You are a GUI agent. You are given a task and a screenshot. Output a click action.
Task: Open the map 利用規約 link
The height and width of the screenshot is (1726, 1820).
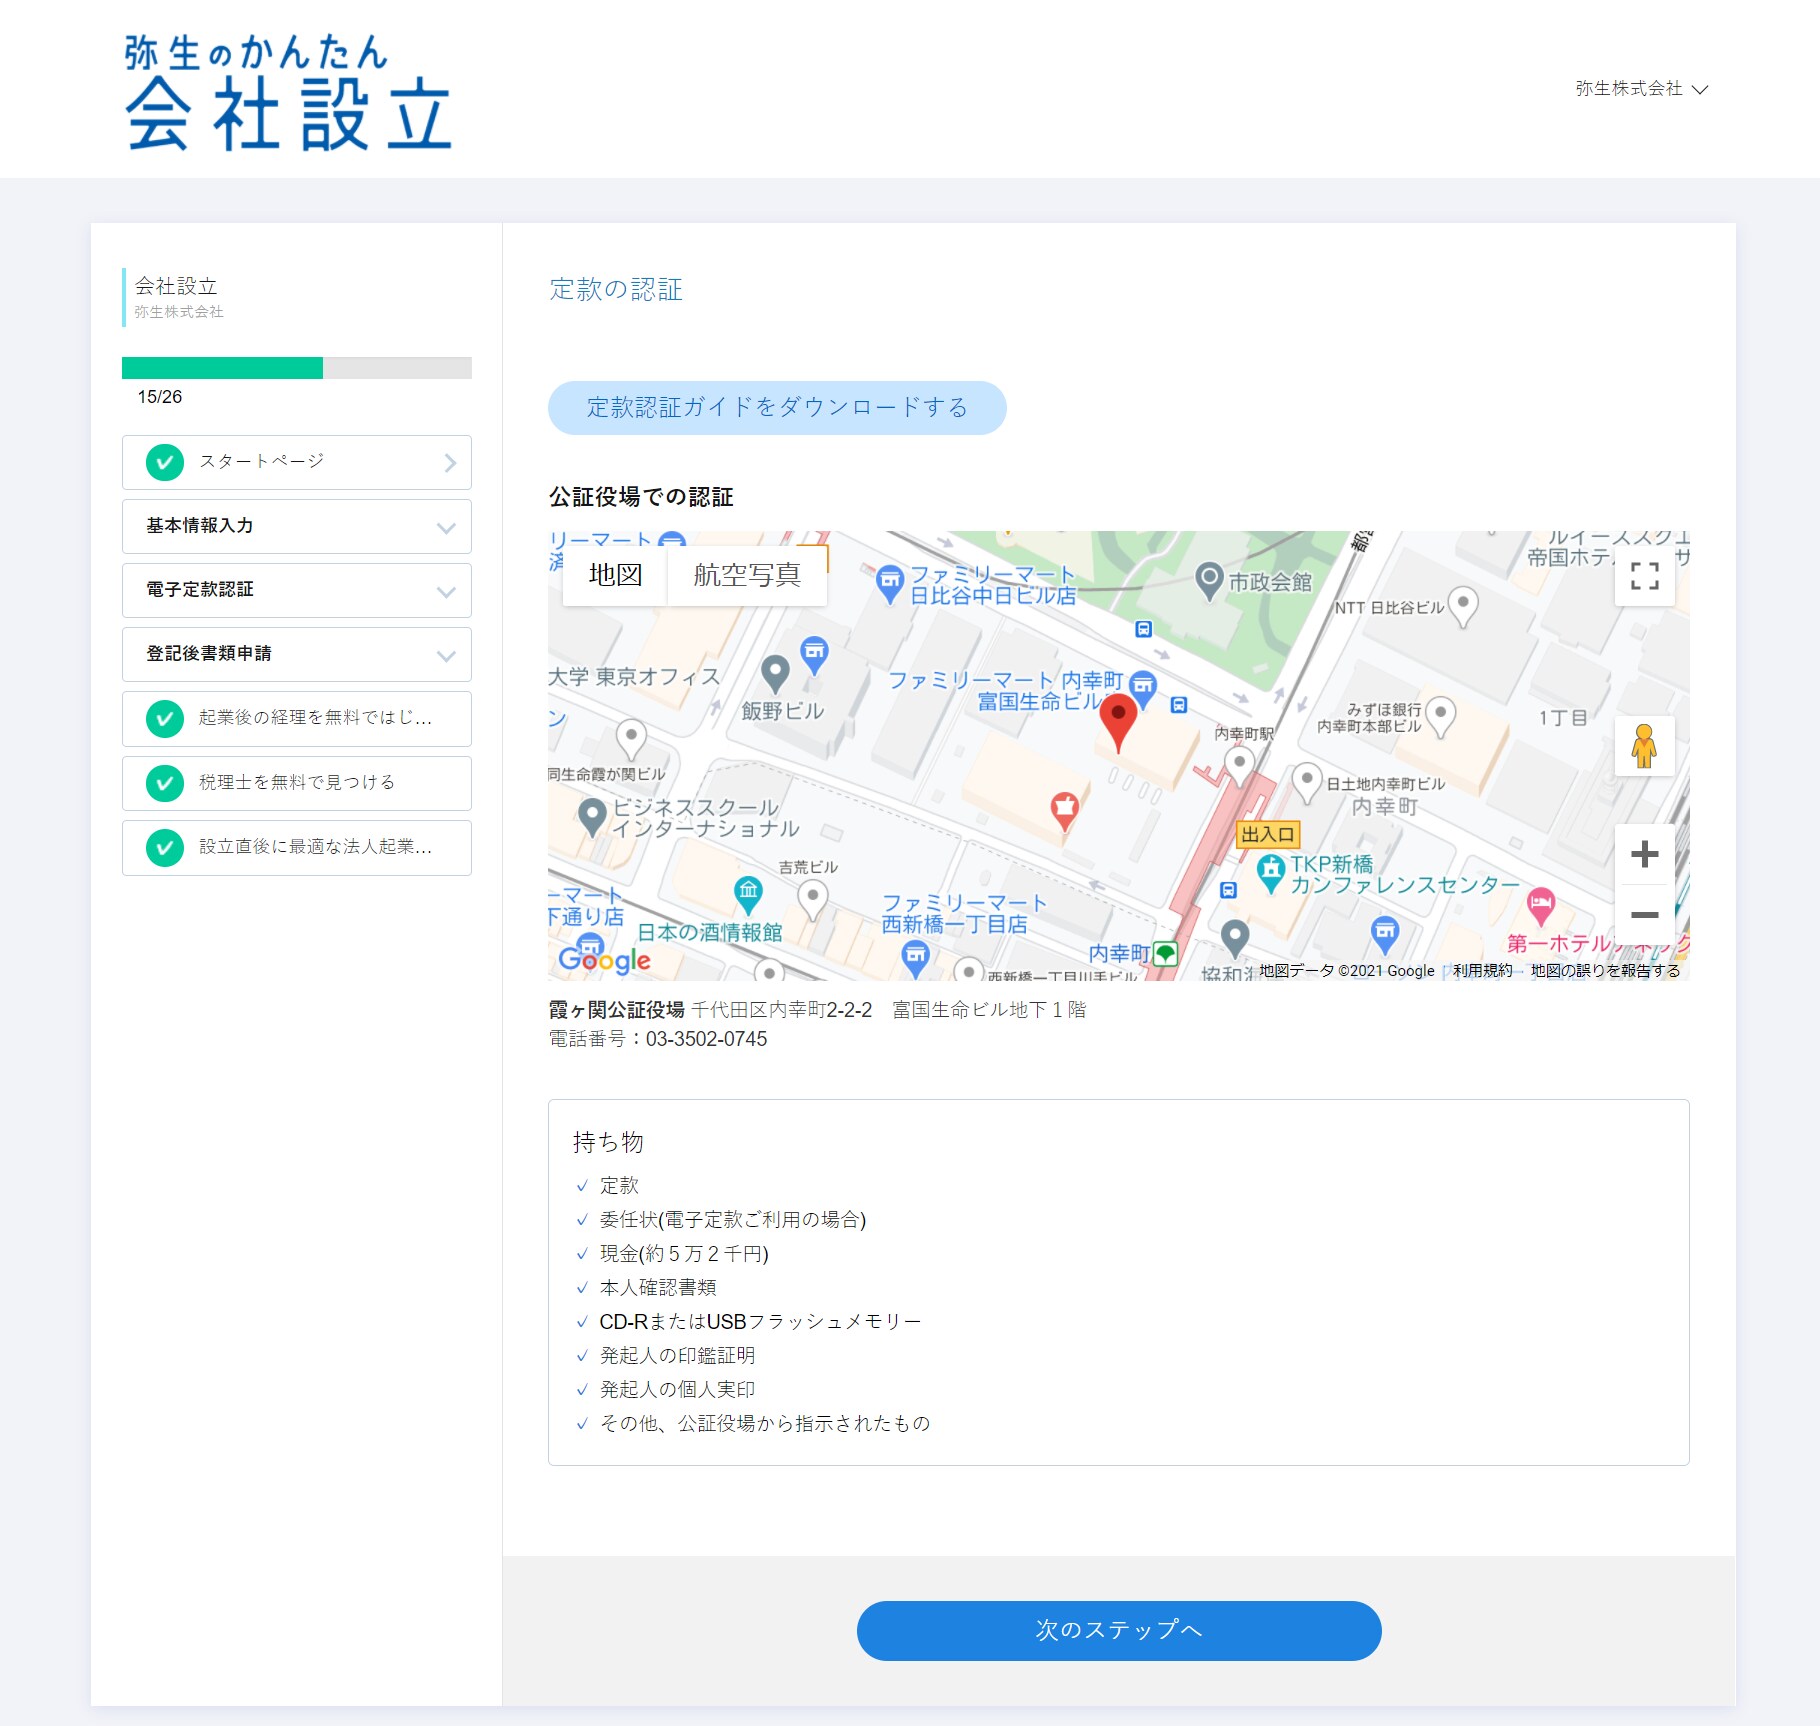tap(1483, 970)
